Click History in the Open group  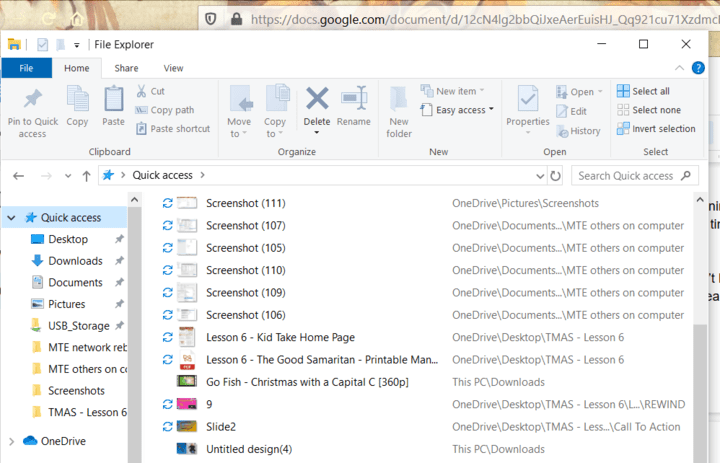(579, 131)
